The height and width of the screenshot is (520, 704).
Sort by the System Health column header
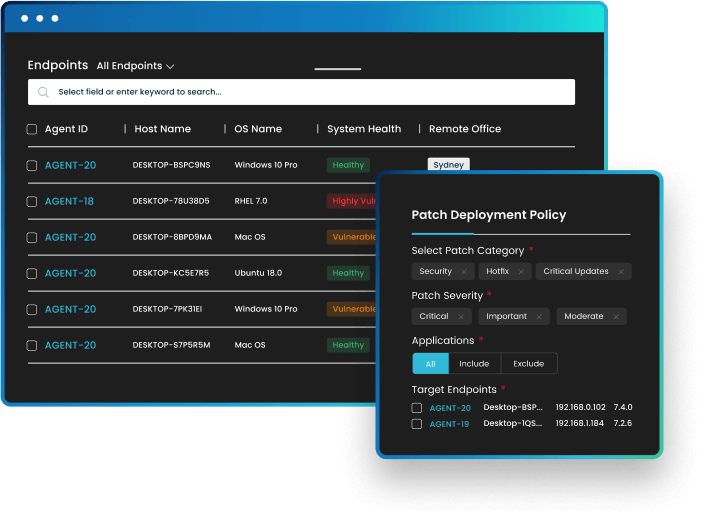coord(364,129)
